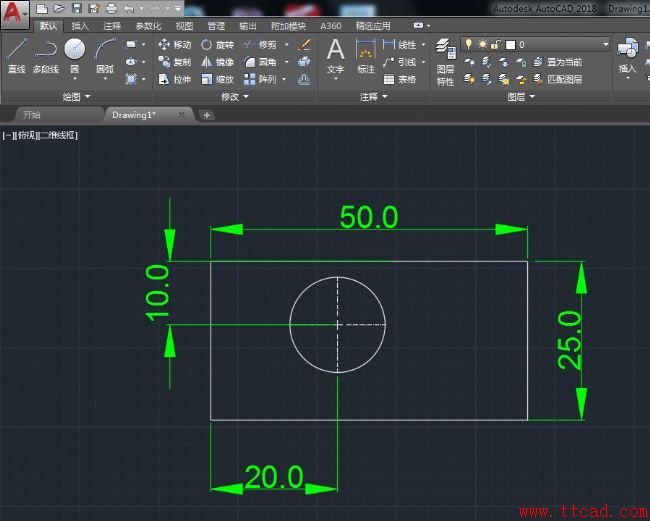This screenshot has height=521, width=650.
Task: Select the 直线 (Line) tool
Action: pos(17,56)
